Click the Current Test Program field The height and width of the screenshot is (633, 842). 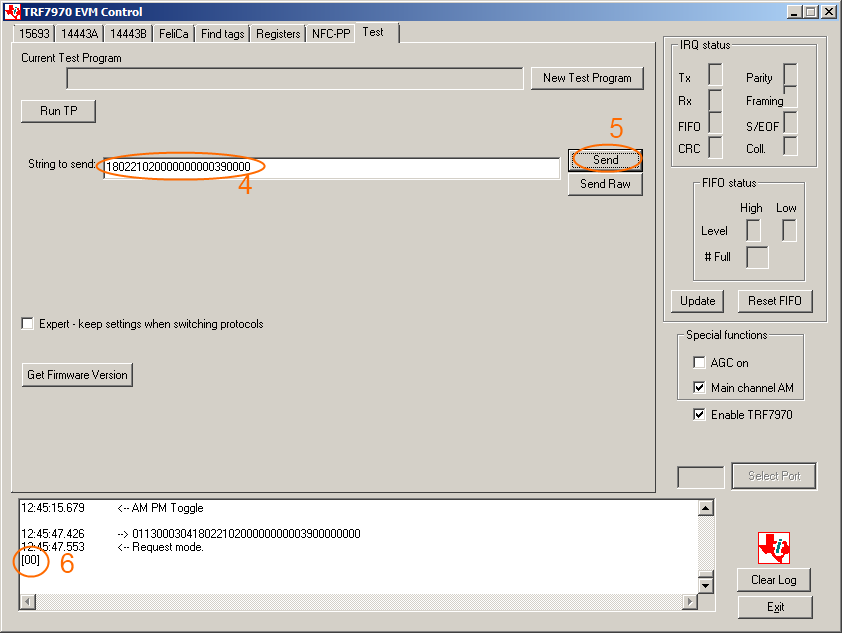(295, 78)
